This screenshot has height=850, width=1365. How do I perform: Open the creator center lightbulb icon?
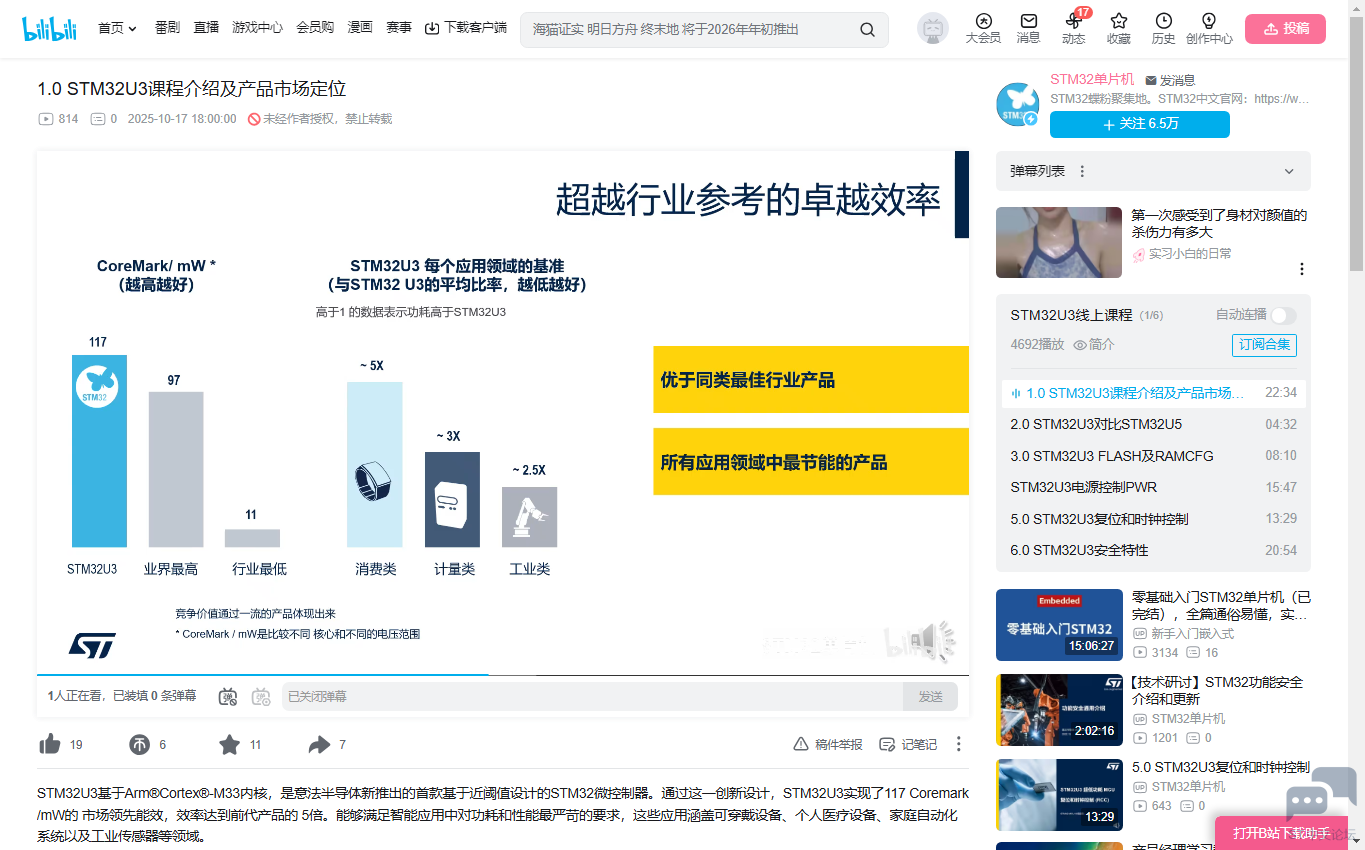coord(1208,21)
